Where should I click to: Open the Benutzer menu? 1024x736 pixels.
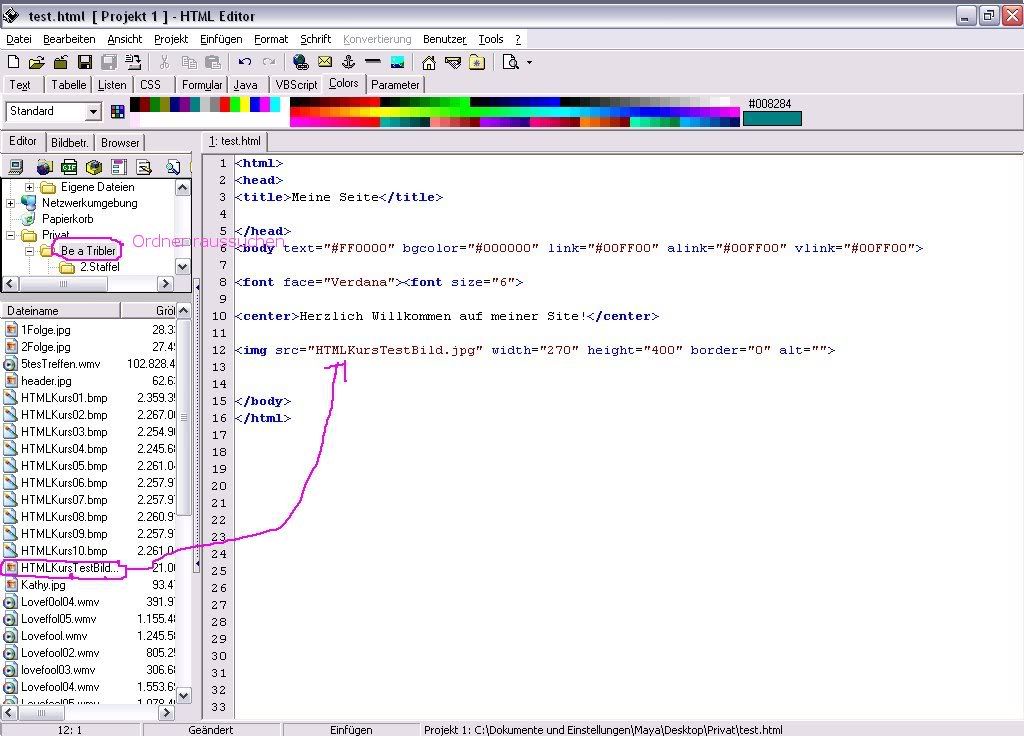point(445,39)
